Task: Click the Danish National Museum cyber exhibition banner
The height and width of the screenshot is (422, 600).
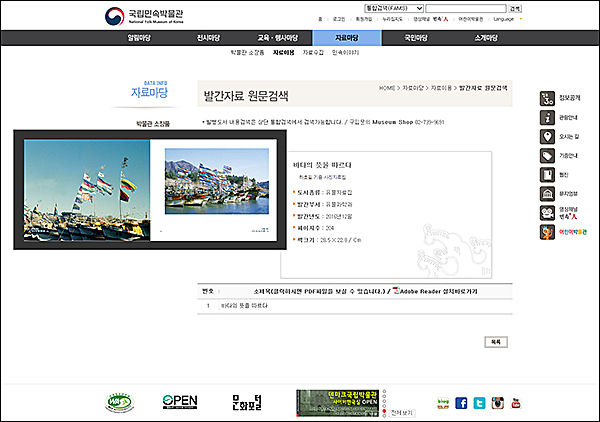Action: click(x=338, y=403)
